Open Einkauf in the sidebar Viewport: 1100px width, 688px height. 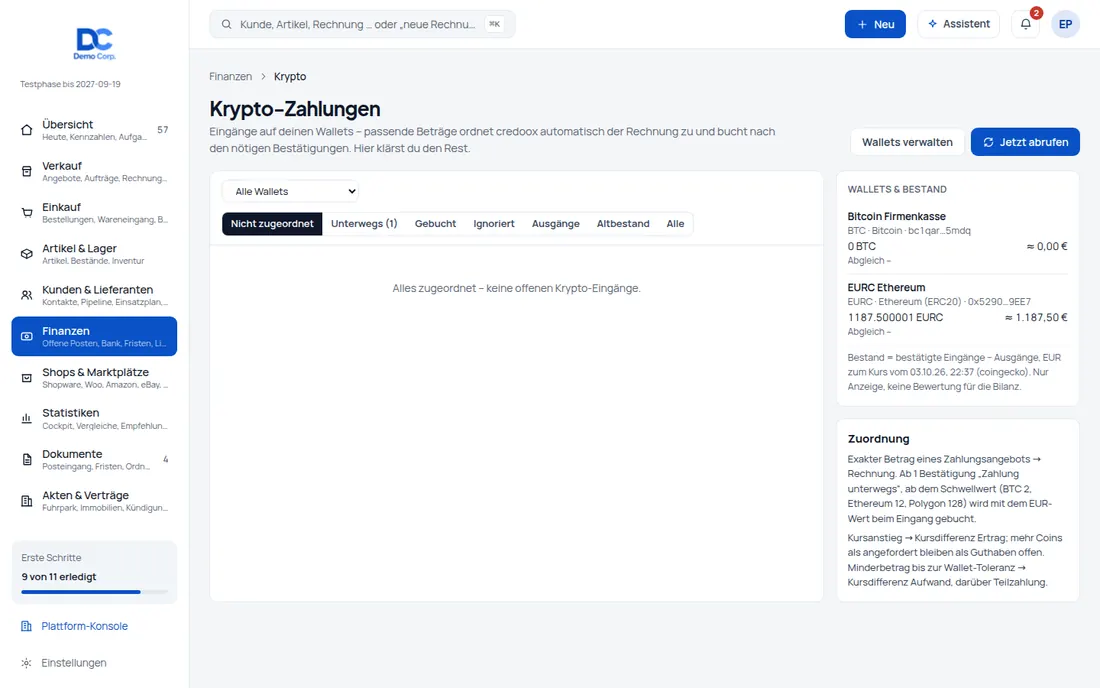click(x=94, y=213)
